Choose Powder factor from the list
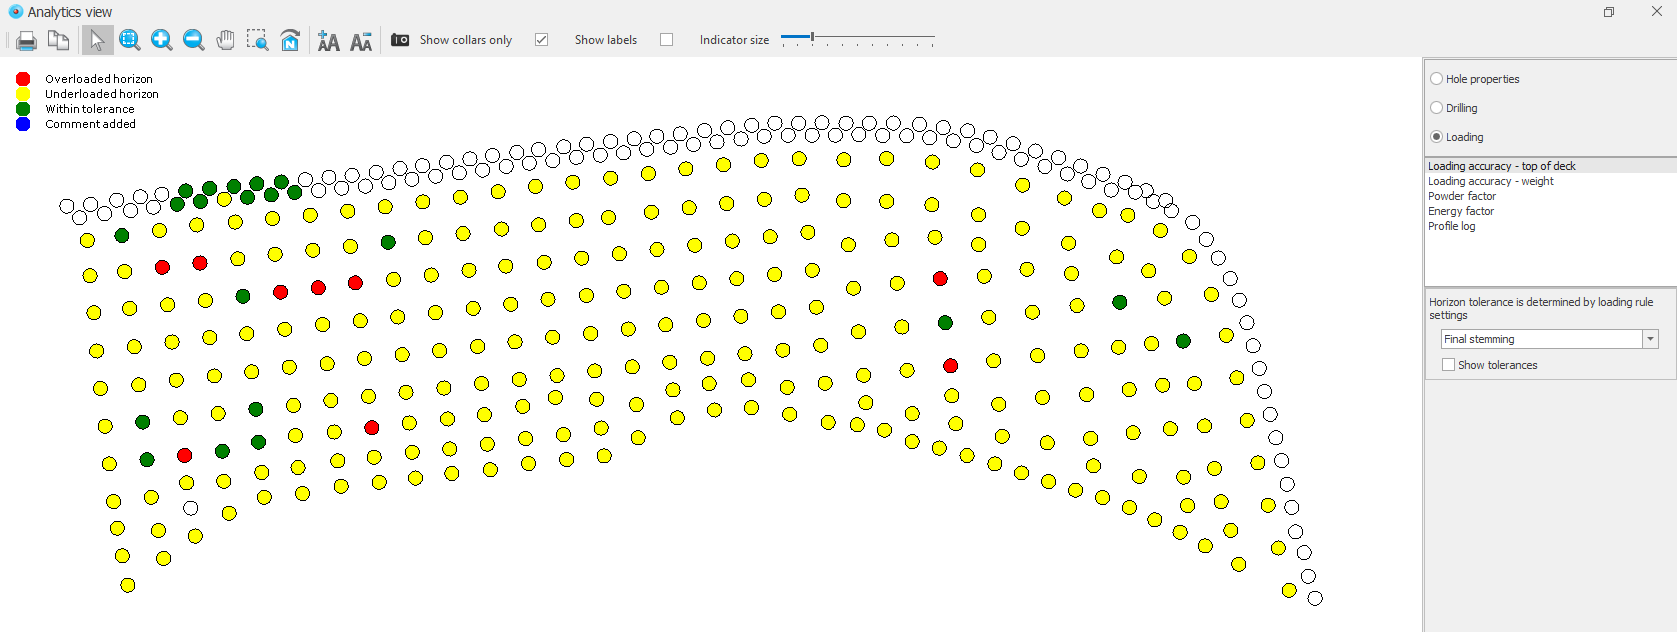Viewport: 1677px width, 632px height. click(1462, 196)
